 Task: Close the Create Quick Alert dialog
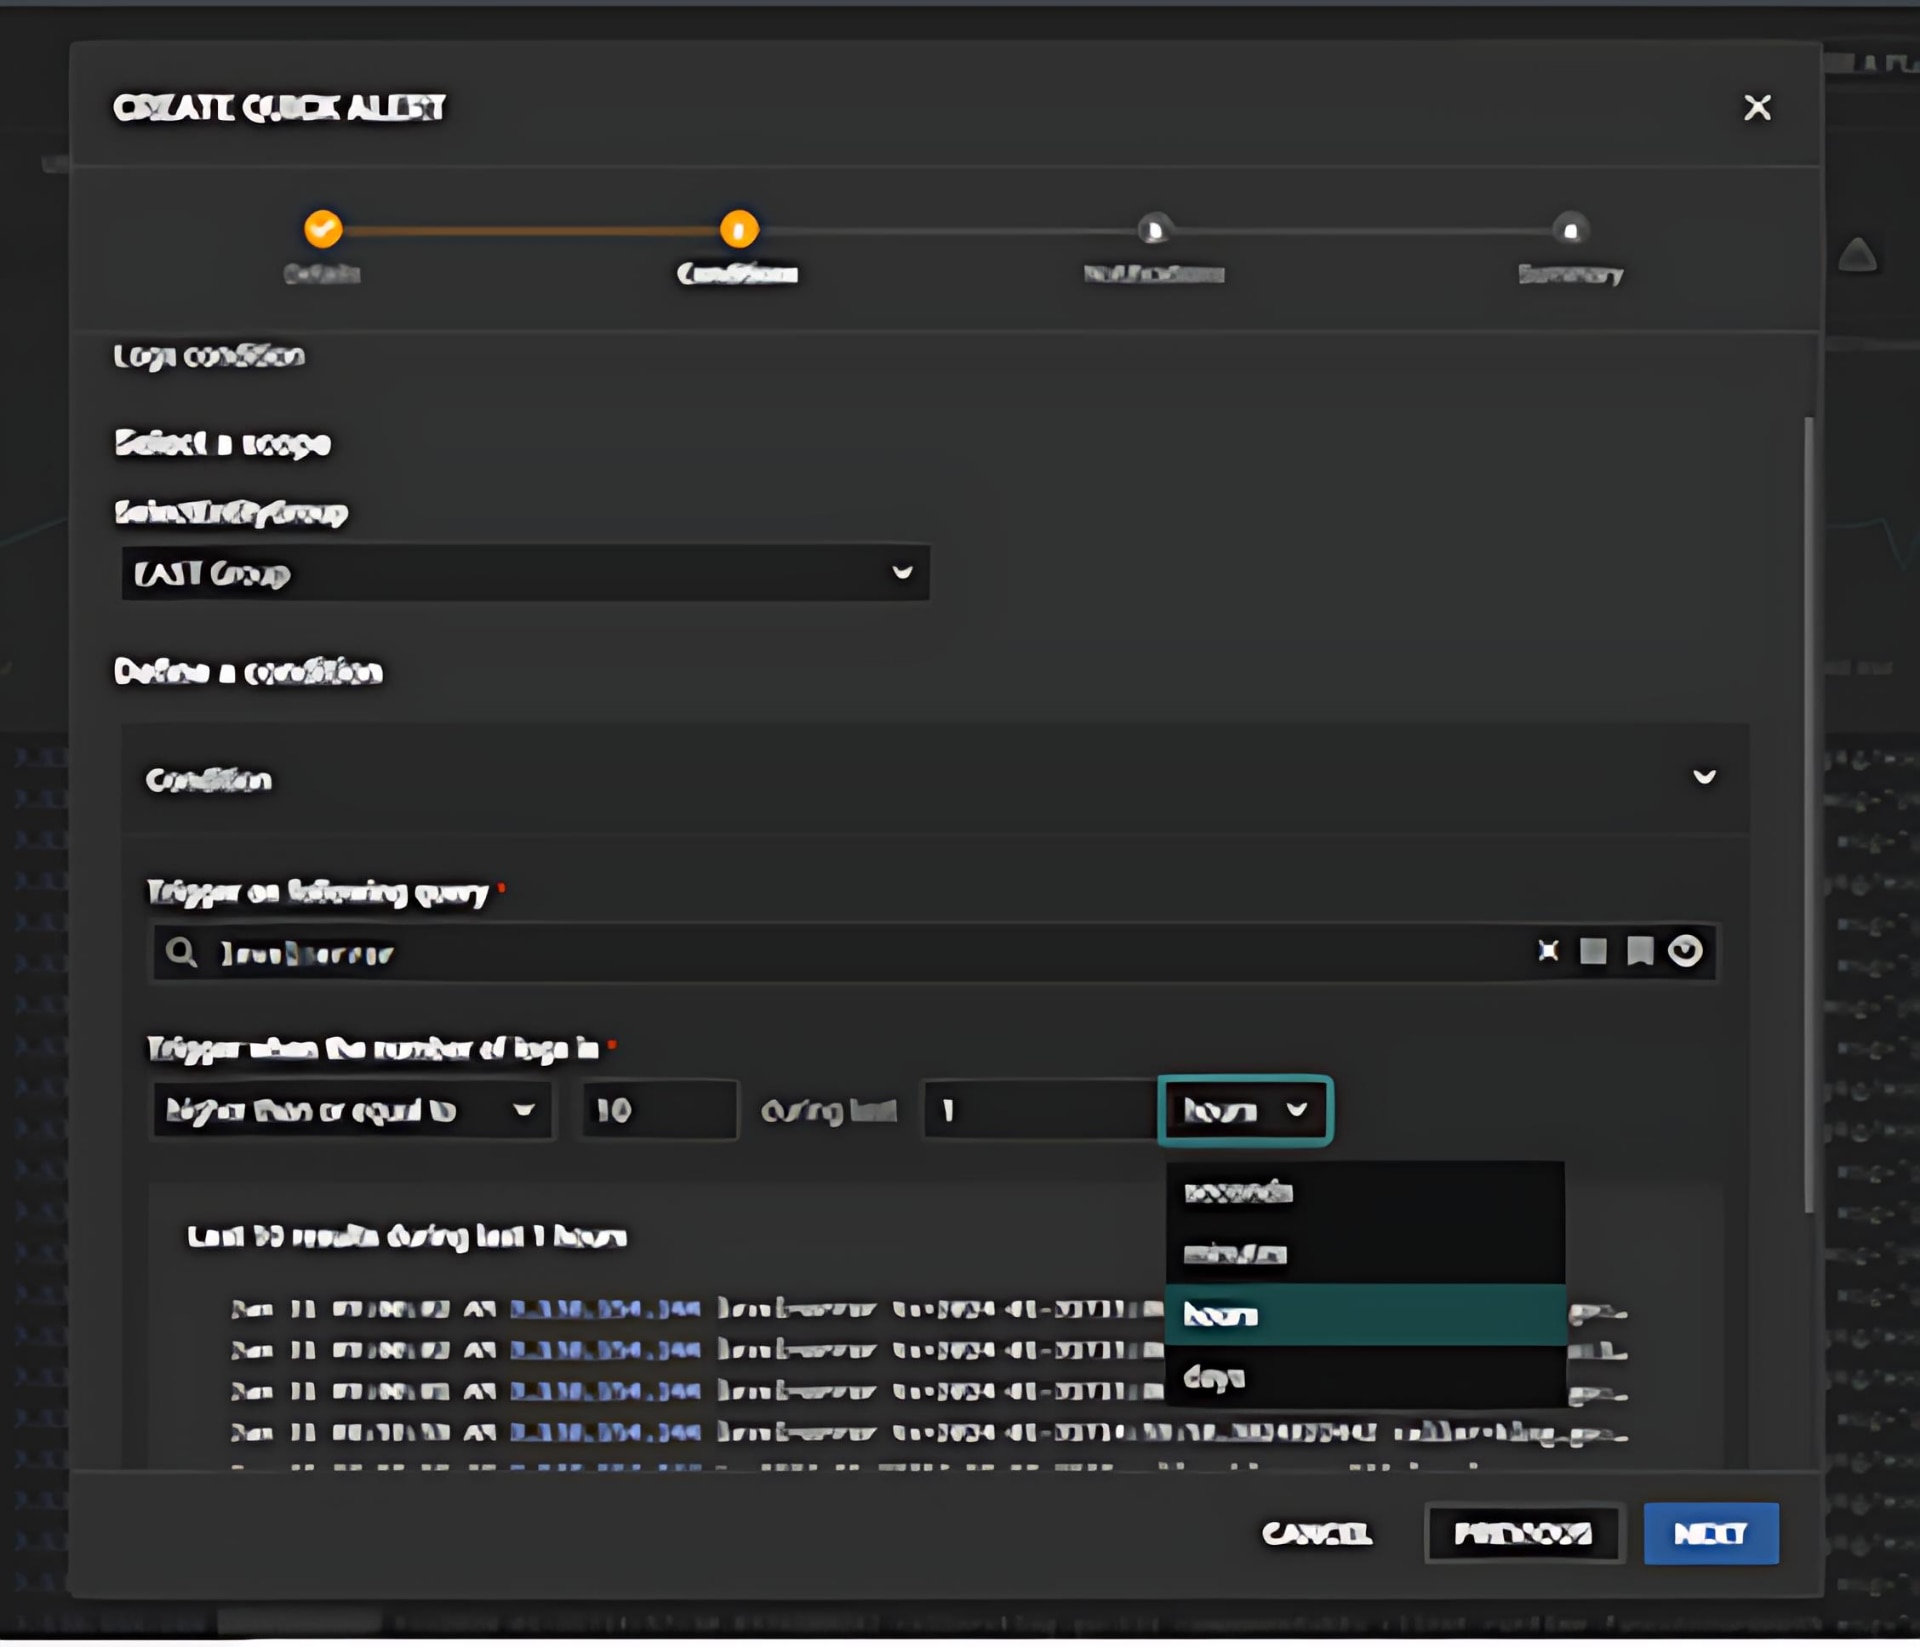coord(1757,108)
